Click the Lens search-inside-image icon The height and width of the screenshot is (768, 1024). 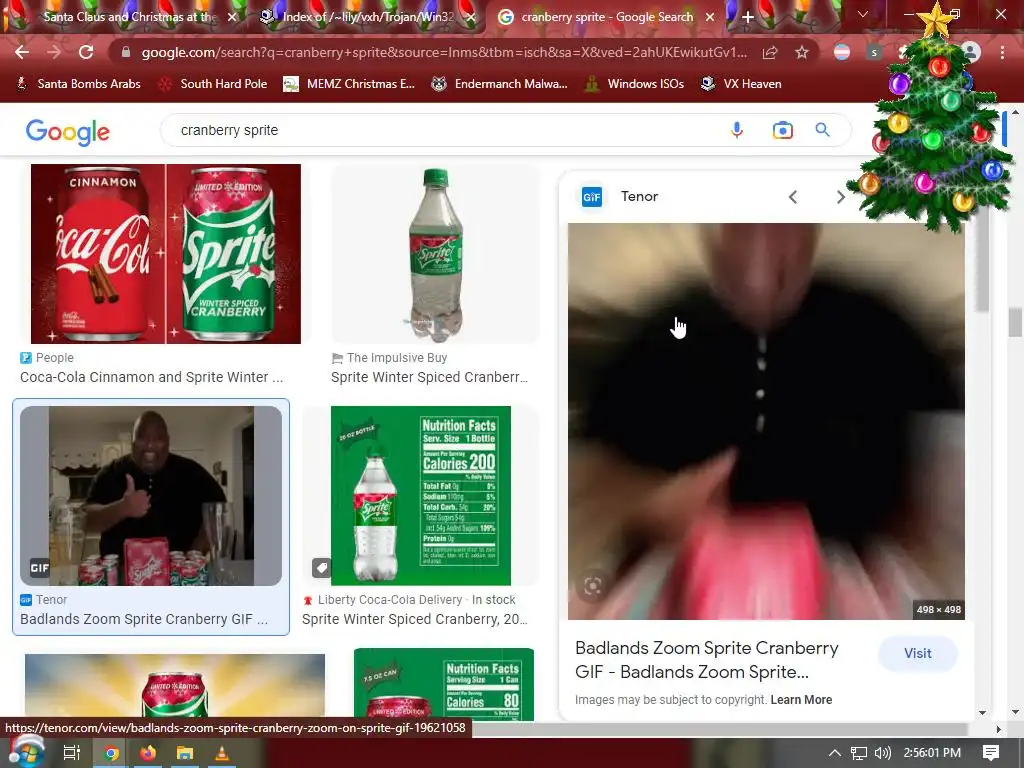(592, 586)
